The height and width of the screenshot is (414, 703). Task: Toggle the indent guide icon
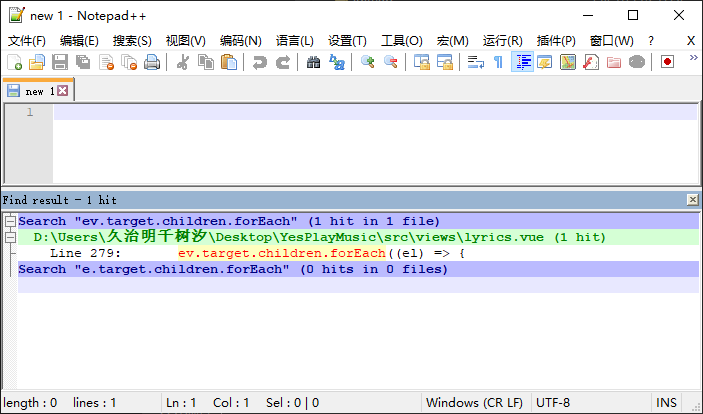[x=522, y=62]
